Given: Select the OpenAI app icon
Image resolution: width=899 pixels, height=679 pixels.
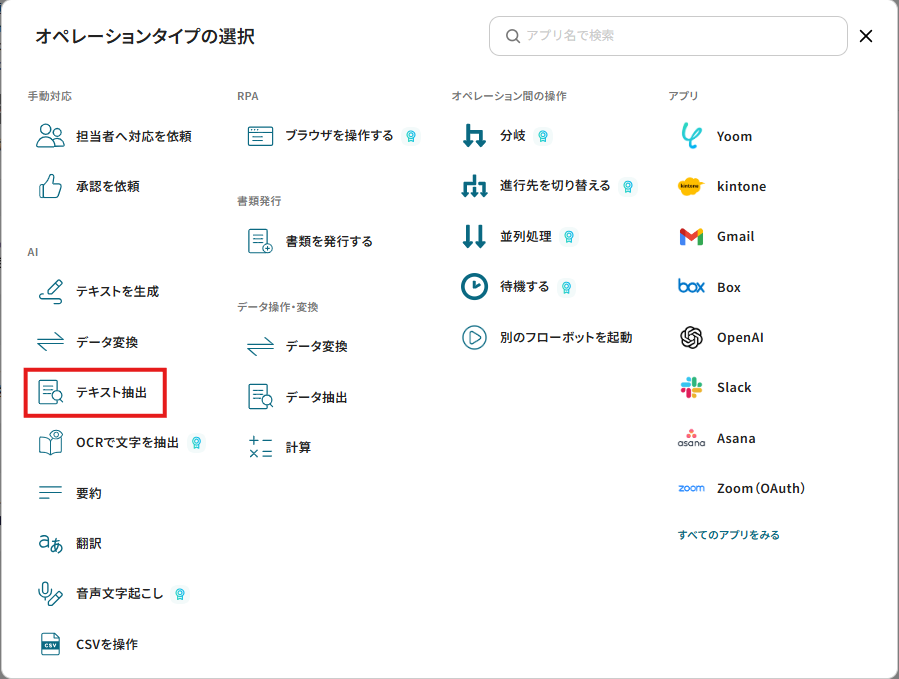Looking at the screenshot, I should 691,337.
